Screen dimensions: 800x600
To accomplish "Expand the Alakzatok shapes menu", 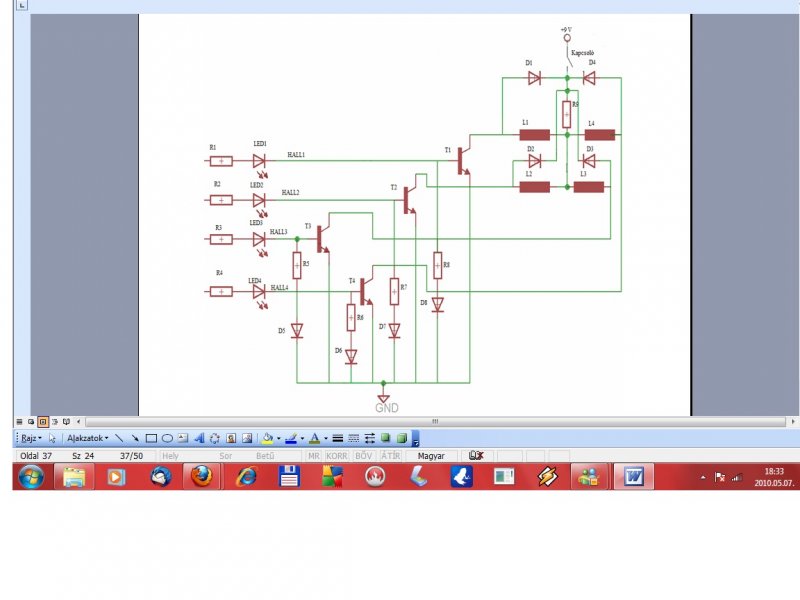I will (x=87, y=438).
